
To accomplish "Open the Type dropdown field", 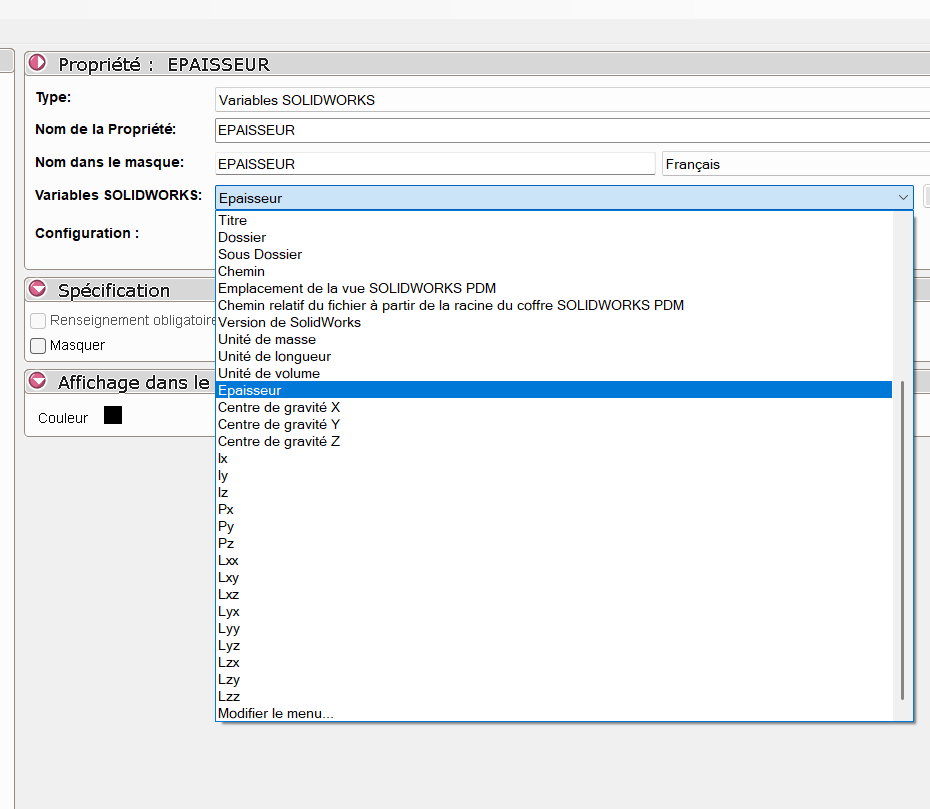I will click(x=572, y=100).
